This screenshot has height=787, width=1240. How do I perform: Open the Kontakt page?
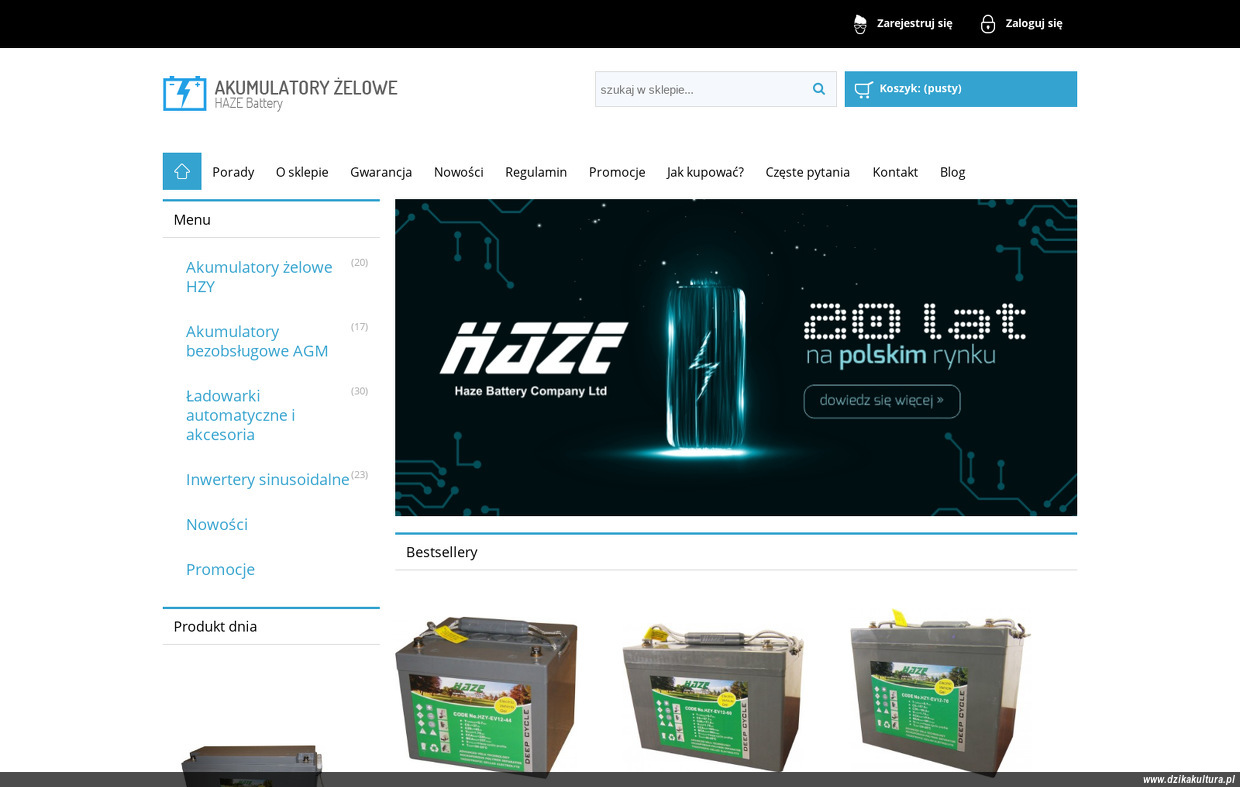pyautogui.click(x=895, y=172)
